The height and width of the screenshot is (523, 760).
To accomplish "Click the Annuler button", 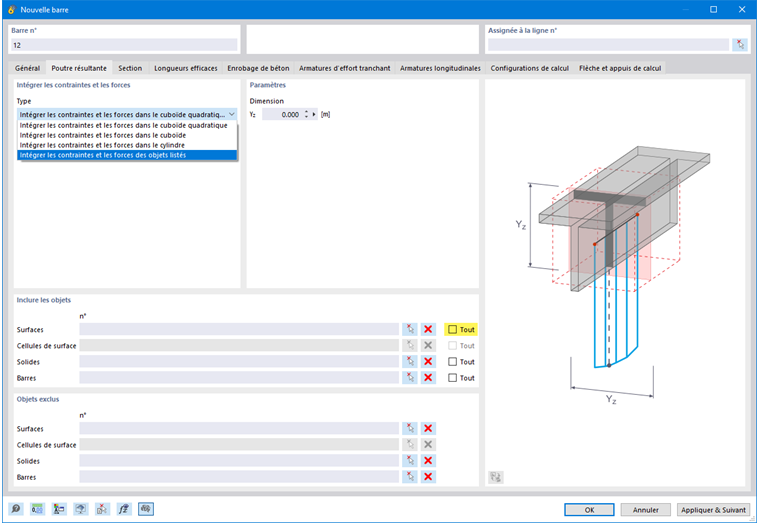I will pyautogui.click(x=646, y=510).
